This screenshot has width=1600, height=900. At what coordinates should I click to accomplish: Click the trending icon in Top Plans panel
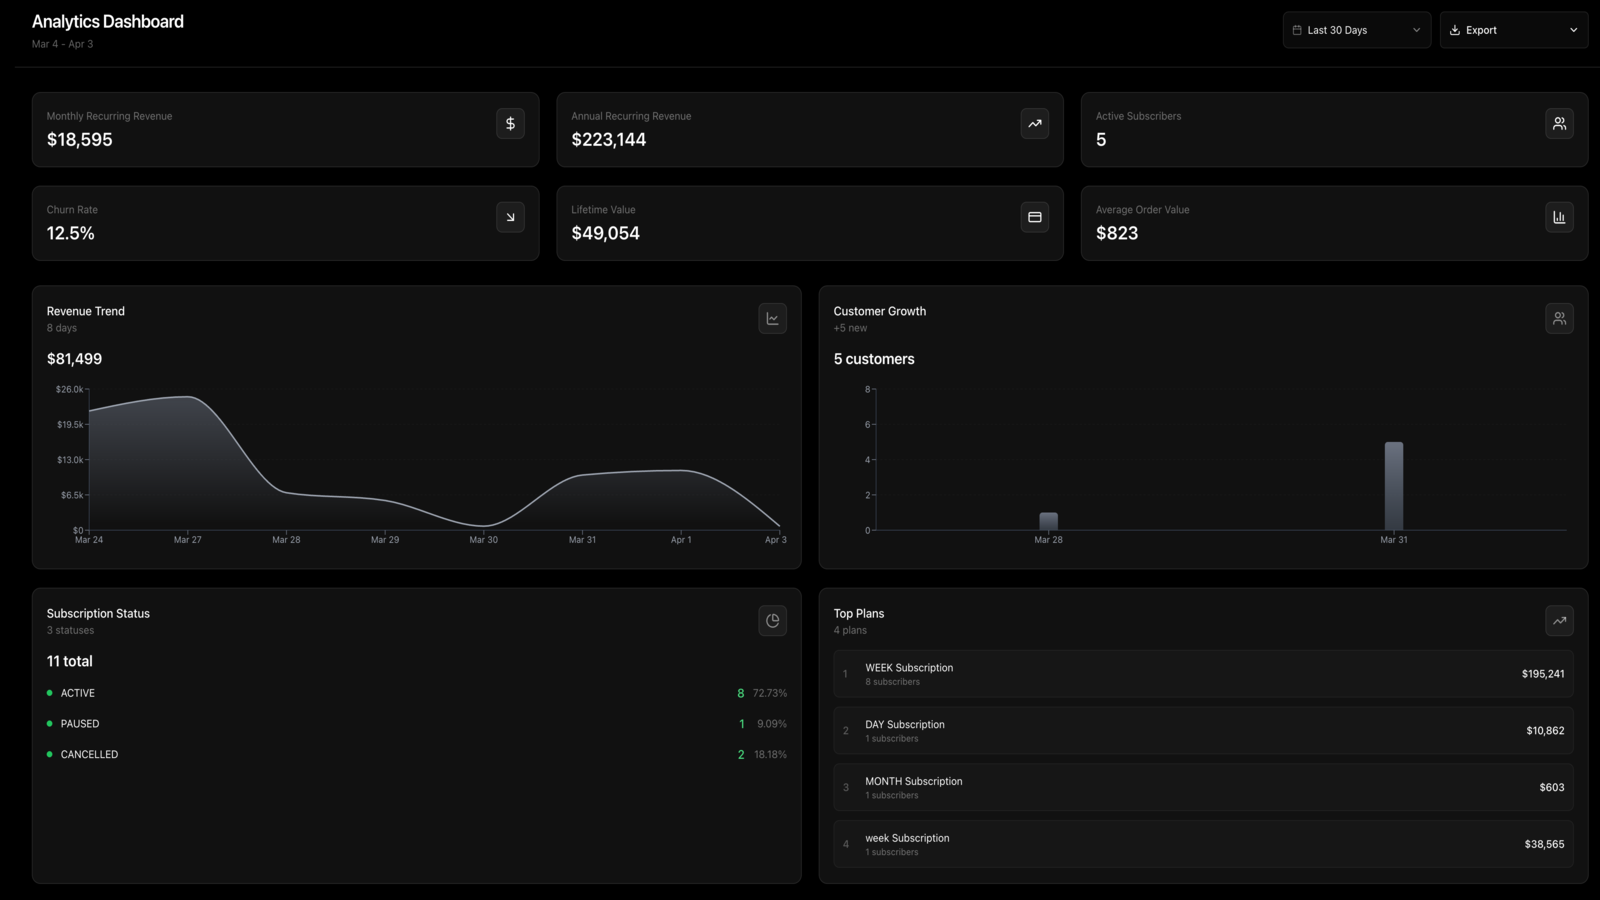[x=1559, y=621]
